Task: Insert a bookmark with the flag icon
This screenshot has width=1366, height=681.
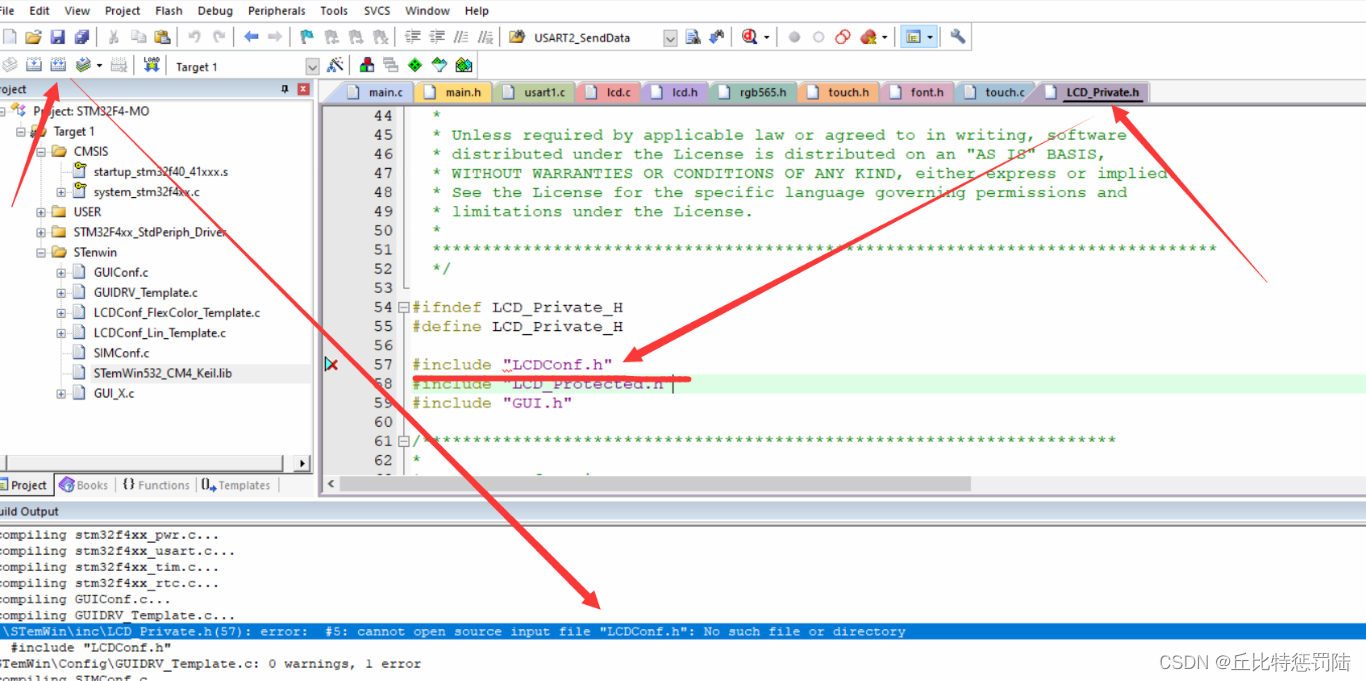Action: (307, 37)
